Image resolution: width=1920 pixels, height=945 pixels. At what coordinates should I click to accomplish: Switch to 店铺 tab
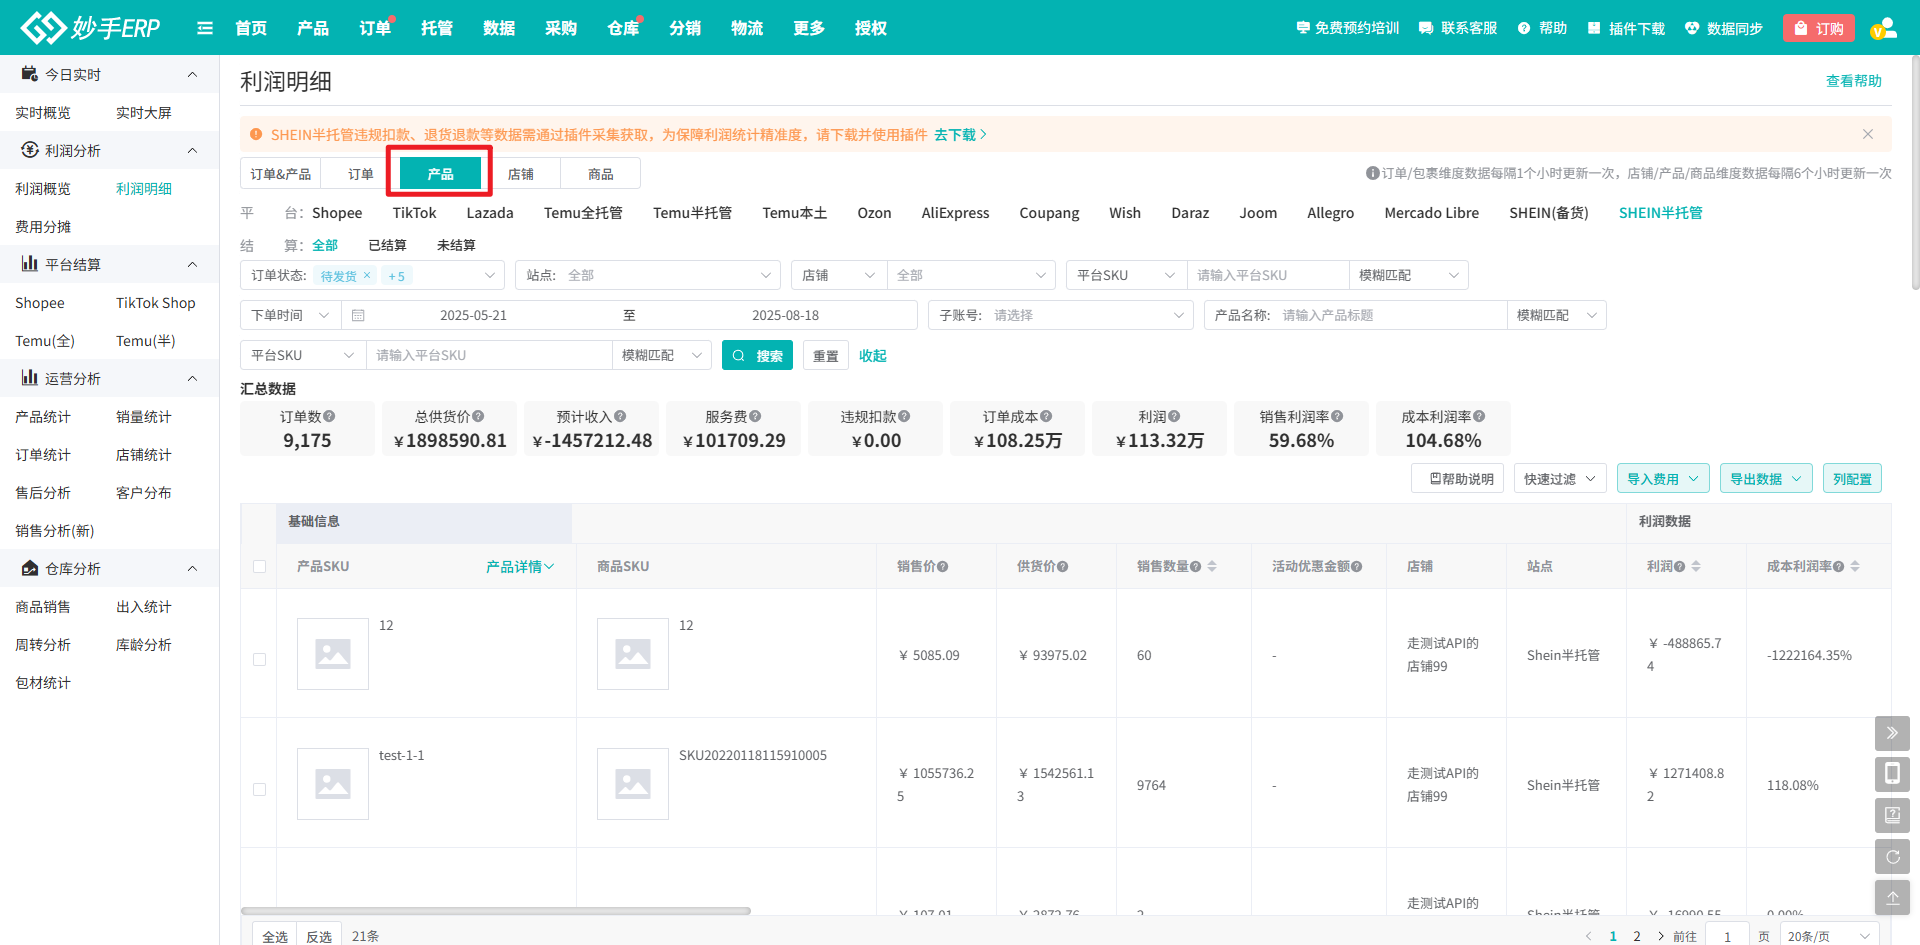click(x=520, y=174)
